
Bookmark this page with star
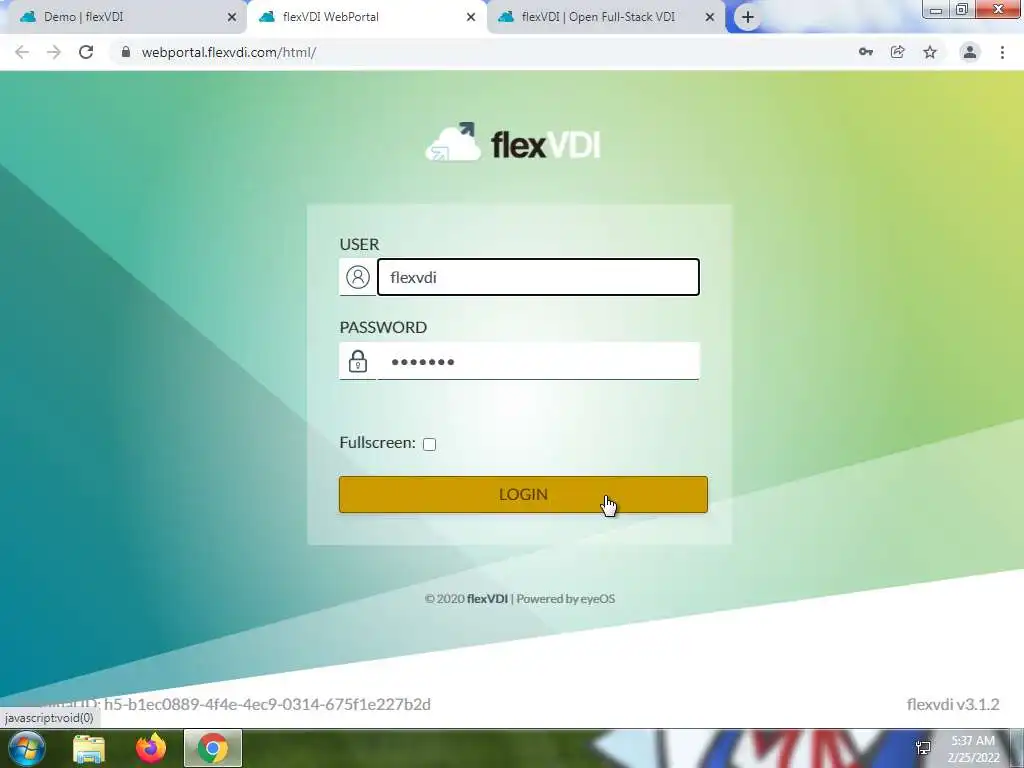pos(930,52)
